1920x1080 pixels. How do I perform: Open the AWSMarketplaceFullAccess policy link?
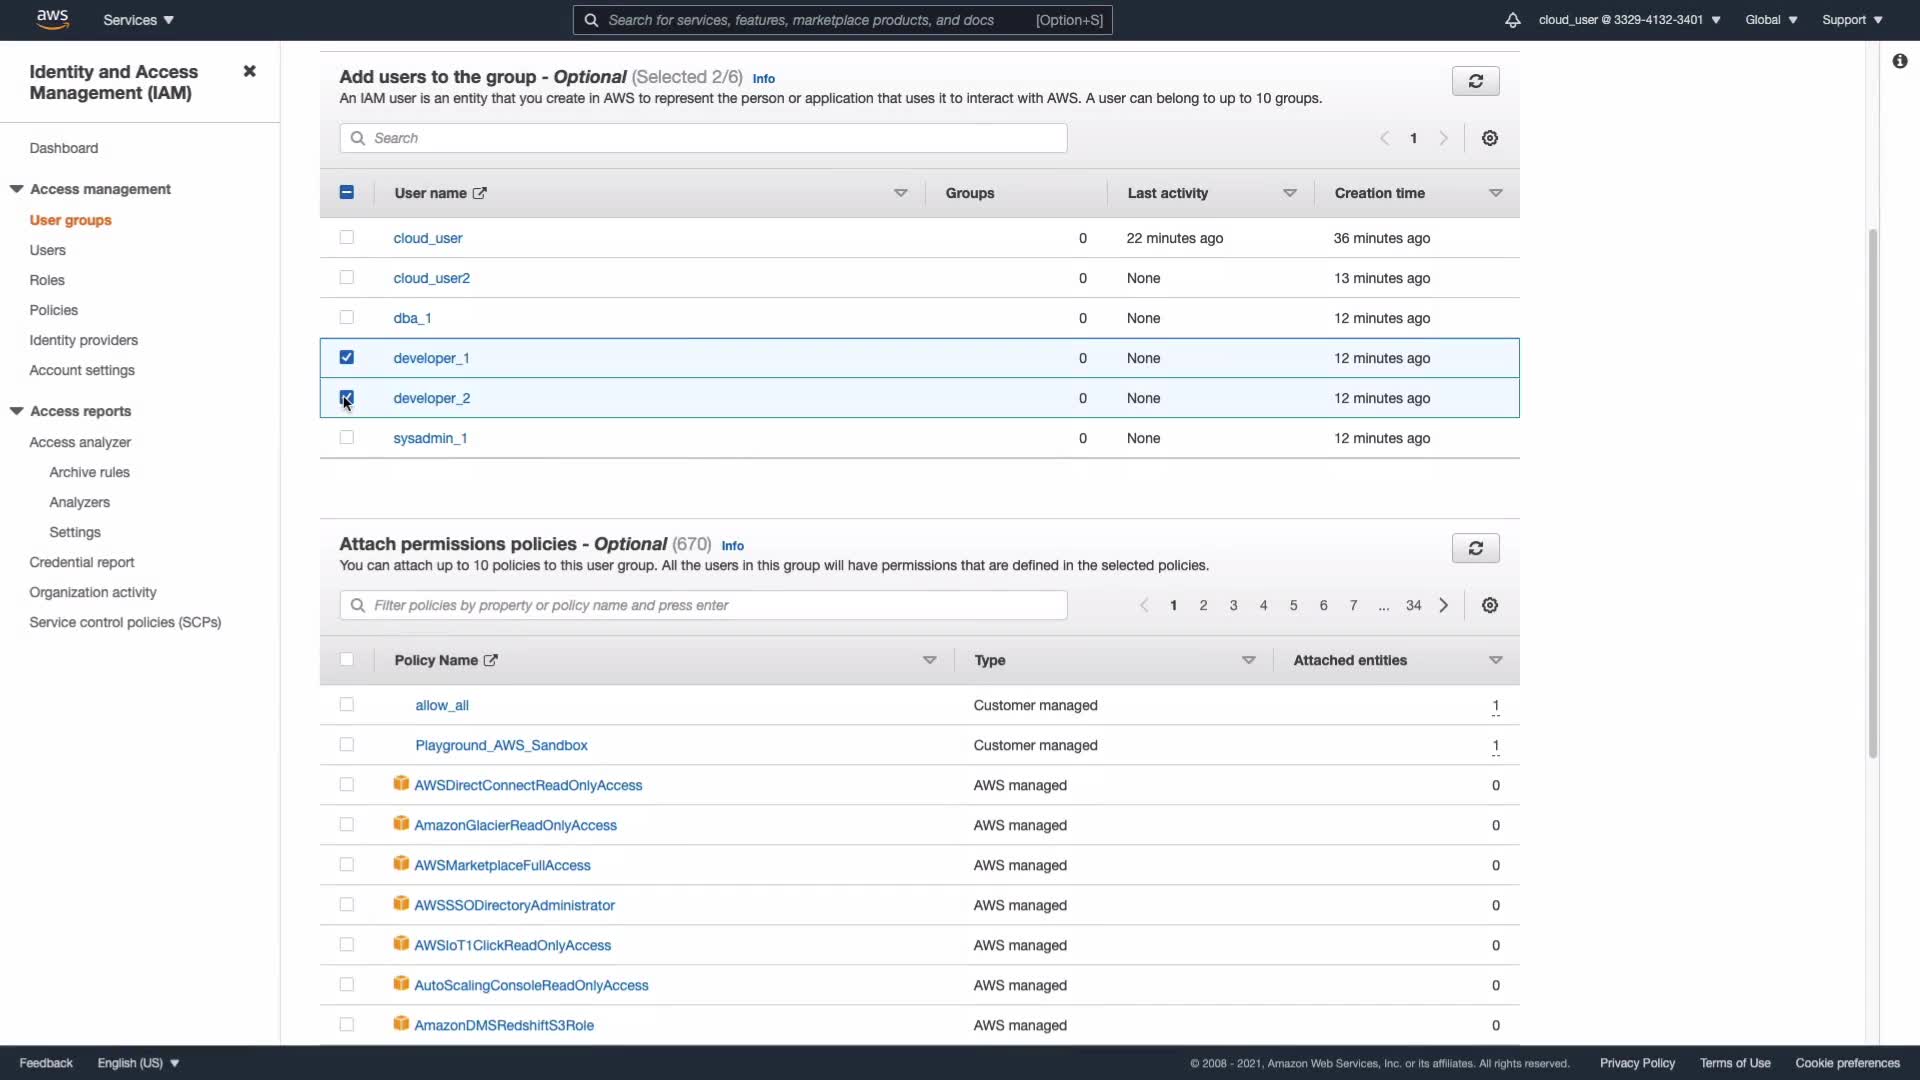point(502,865)
